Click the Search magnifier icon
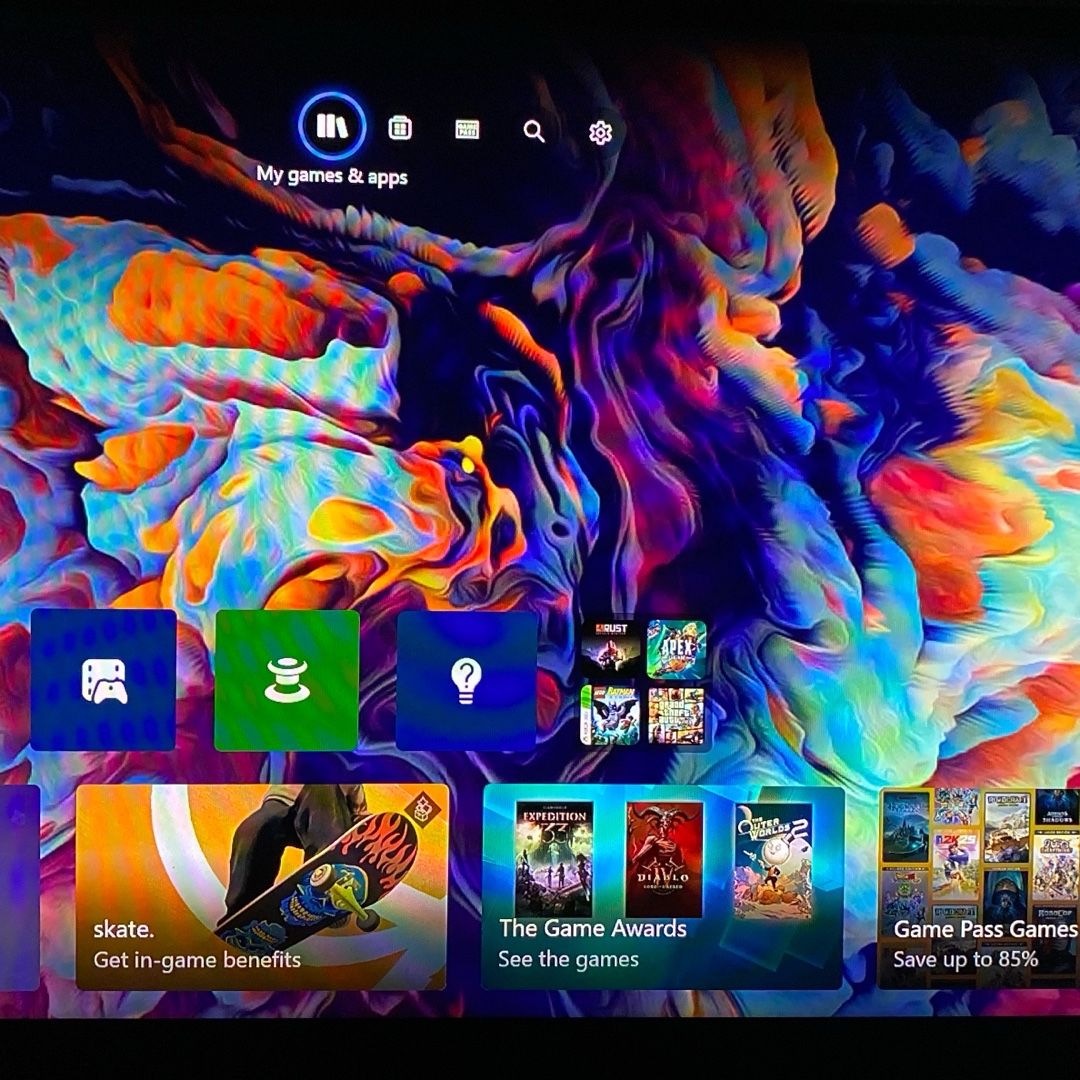Screen dimensions: 1080x1080 [534, 131]
